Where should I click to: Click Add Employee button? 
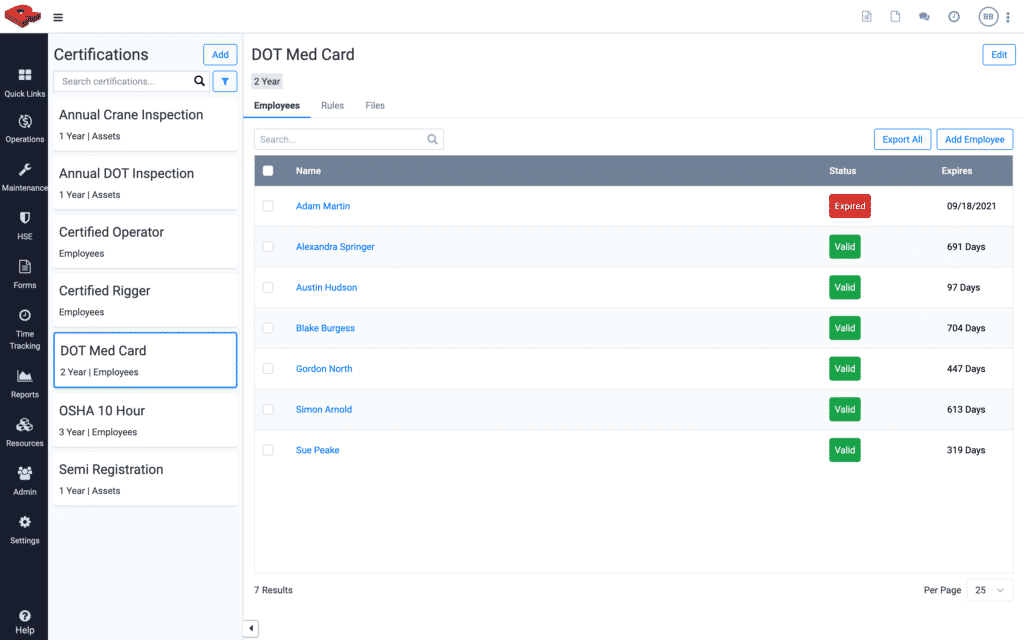974,139
